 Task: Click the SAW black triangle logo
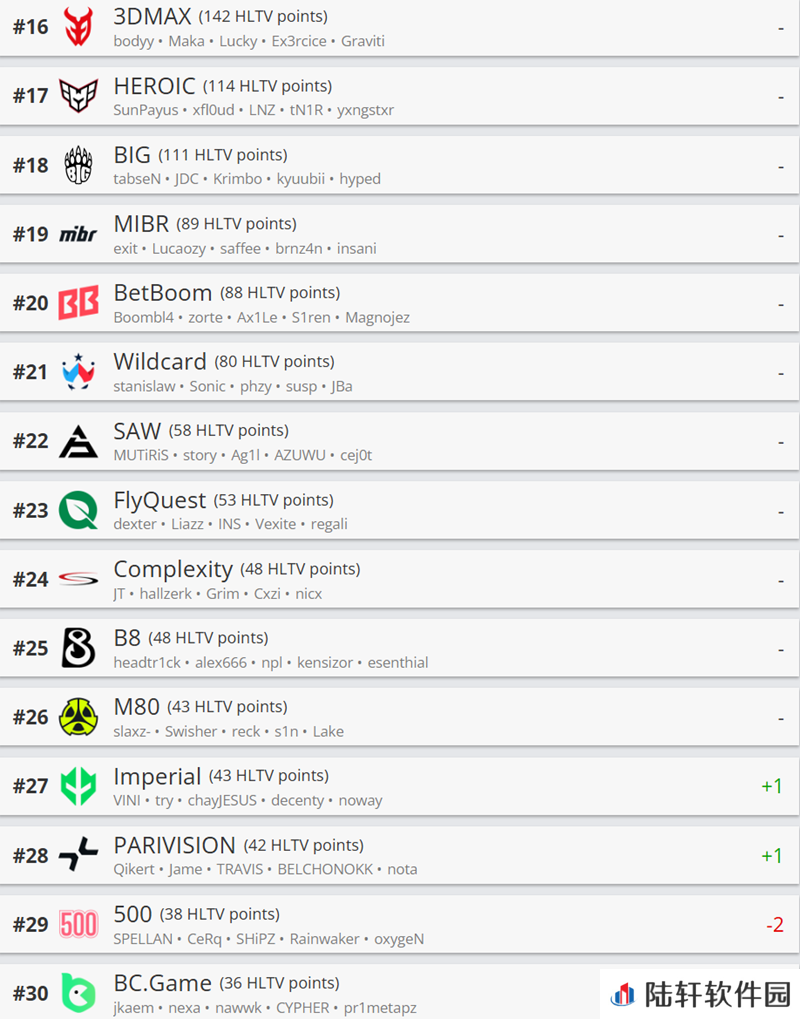tap(78, 441)
